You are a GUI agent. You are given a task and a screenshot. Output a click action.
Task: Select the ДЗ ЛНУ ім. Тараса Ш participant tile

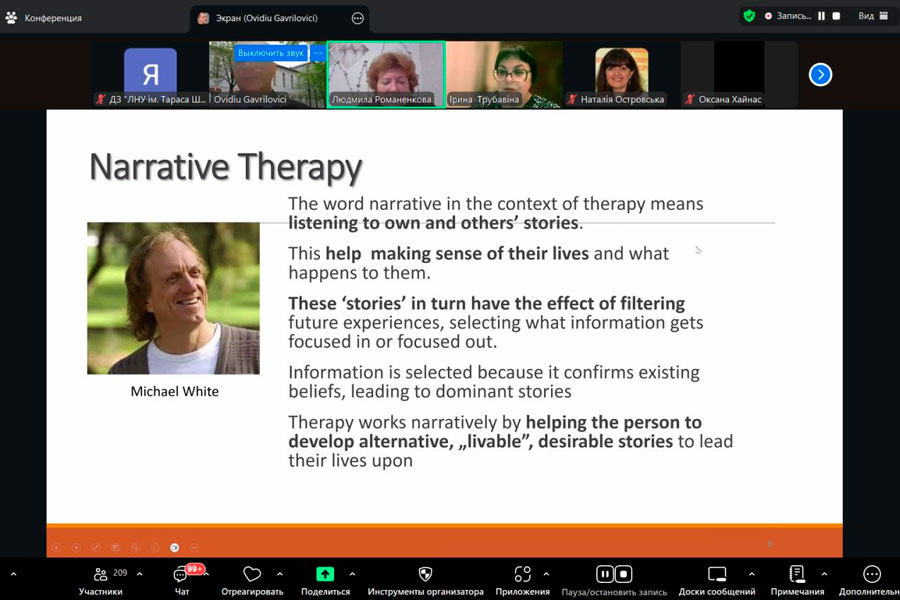click(150, 74)
